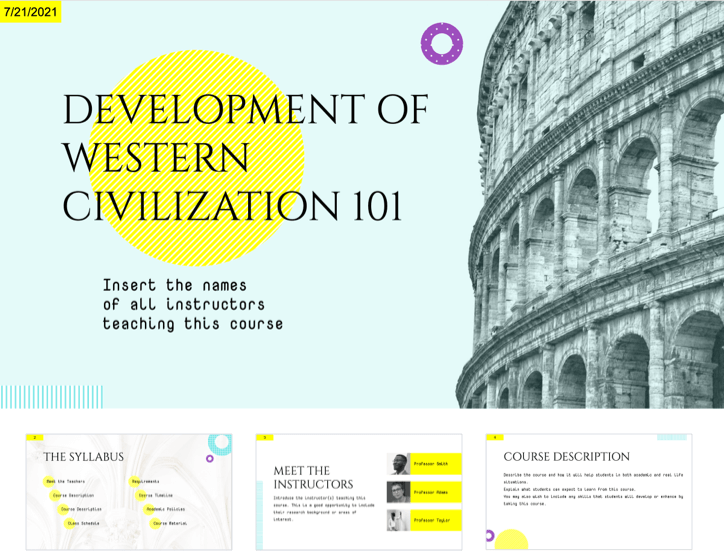Click Professor Smith's portrait photo
The height and width of the screenshot is (552, 724).
398,464
